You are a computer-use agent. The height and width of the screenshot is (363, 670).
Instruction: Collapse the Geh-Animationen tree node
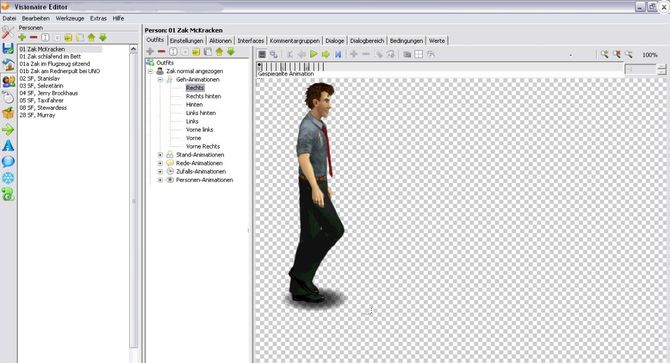click(160, 79)
